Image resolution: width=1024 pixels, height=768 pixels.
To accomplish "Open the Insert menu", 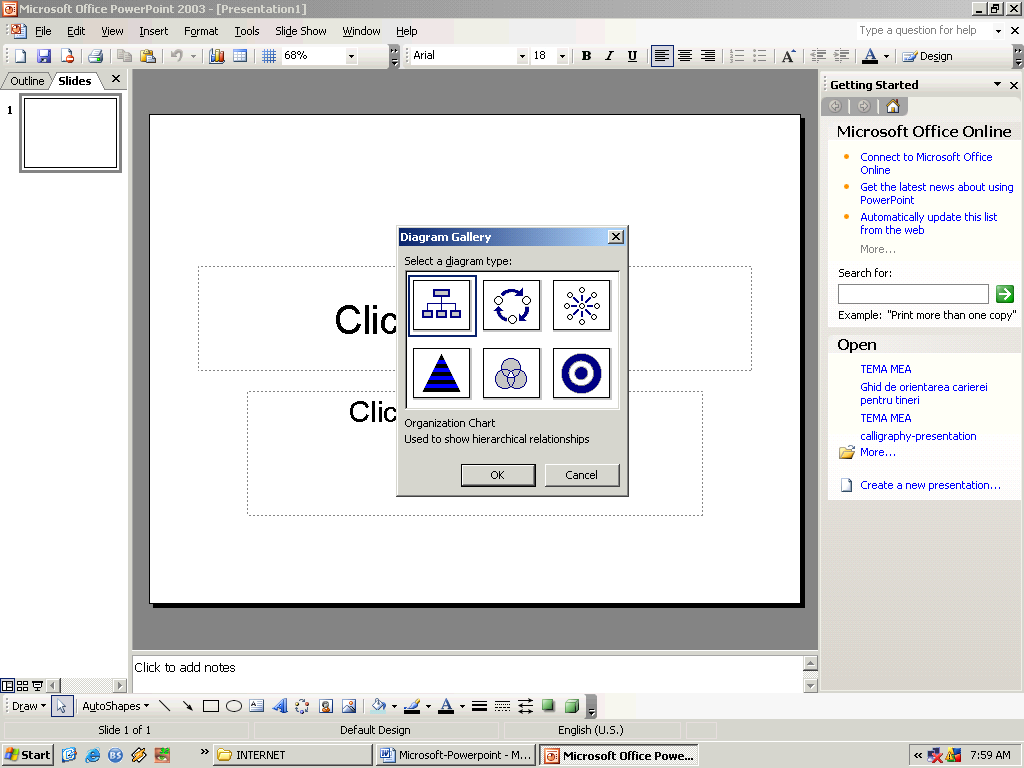I will (153, 31).
